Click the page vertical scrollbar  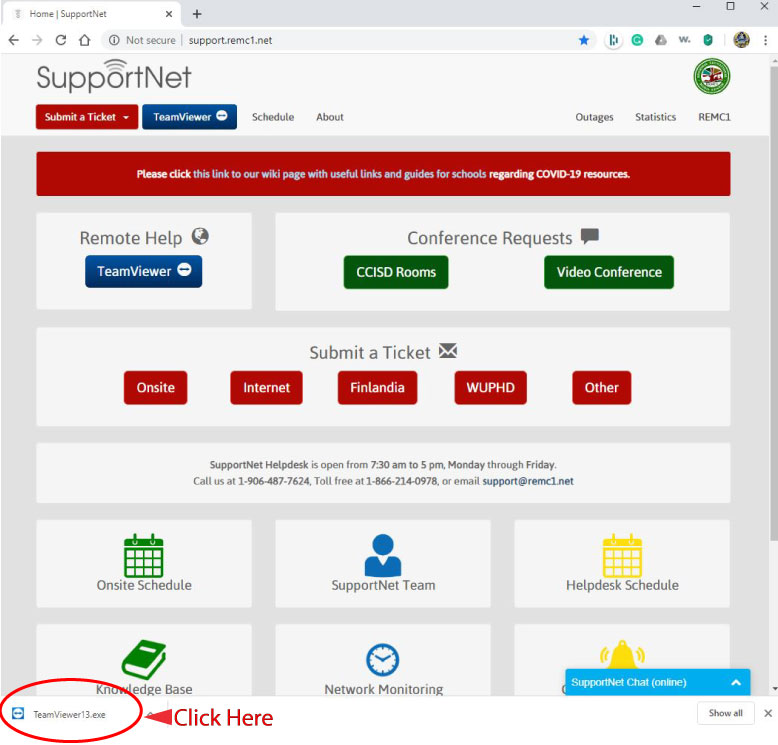pos(774,303)
